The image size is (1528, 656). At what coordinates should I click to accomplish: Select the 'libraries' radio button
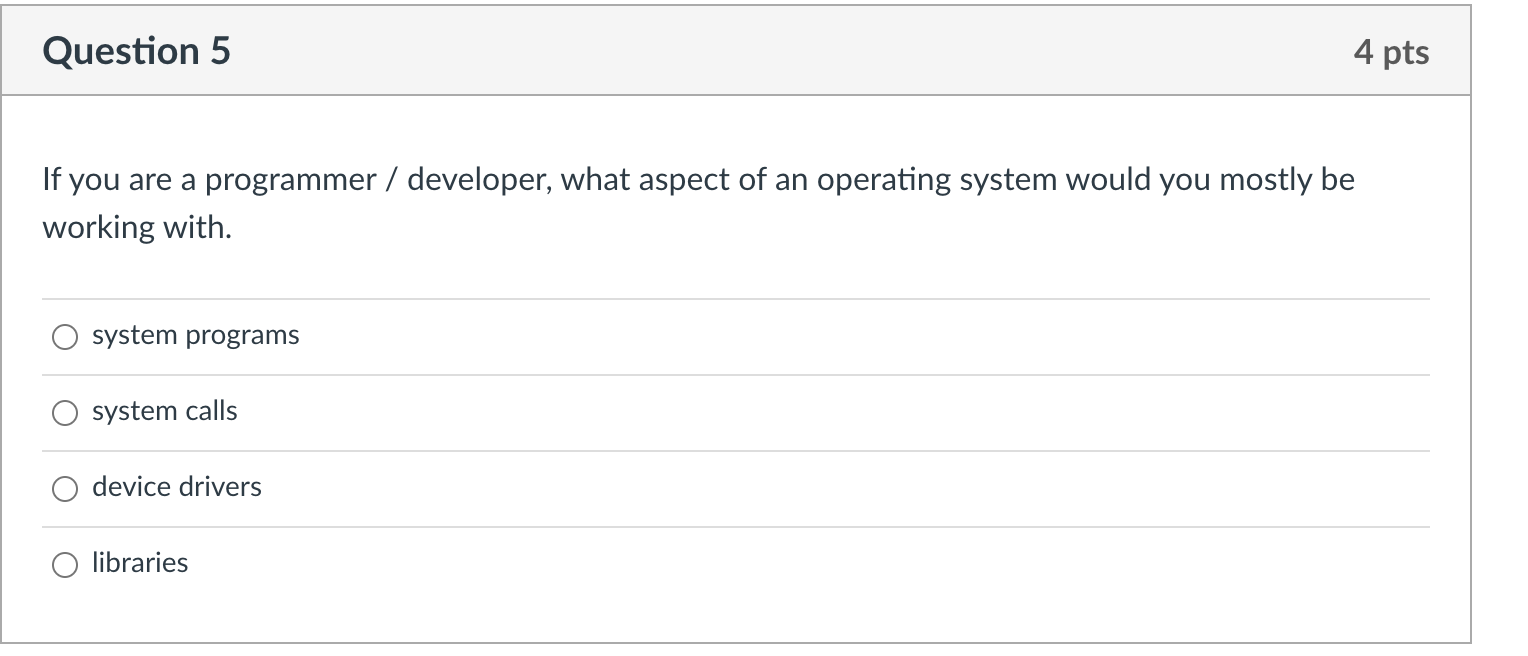[x=64, y=564]
